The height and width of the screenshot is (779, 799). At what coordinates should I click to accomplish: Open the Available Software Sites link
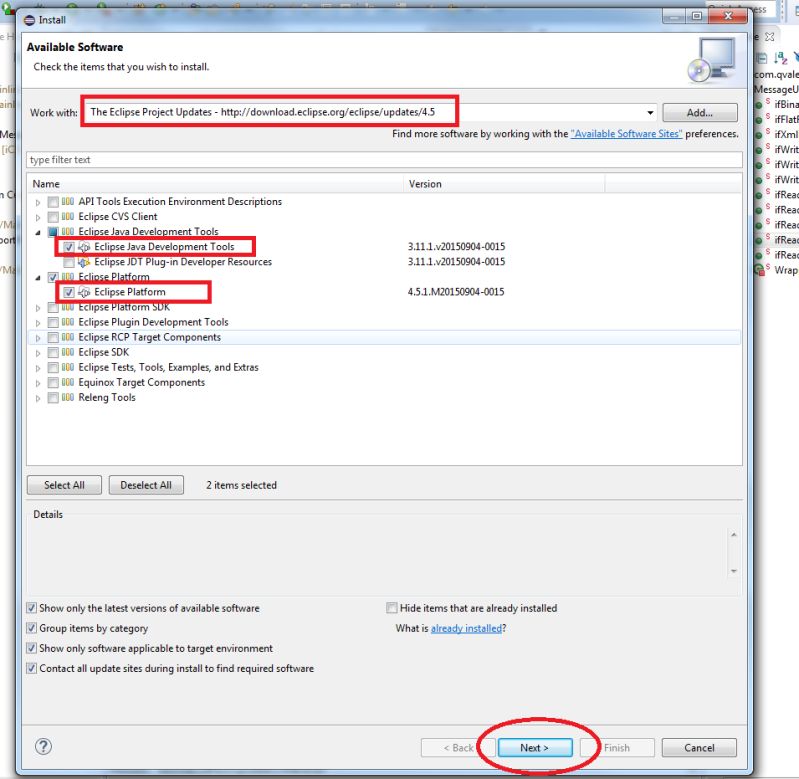[x=626, y=133]
